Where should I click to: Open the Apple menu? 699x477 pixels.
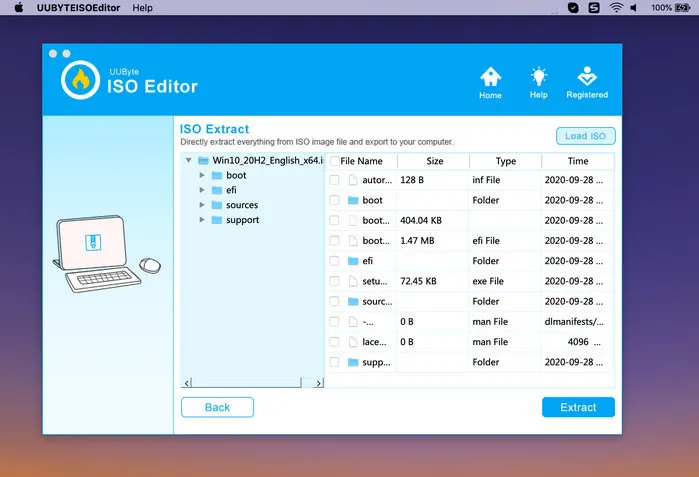tap(19, 8)
